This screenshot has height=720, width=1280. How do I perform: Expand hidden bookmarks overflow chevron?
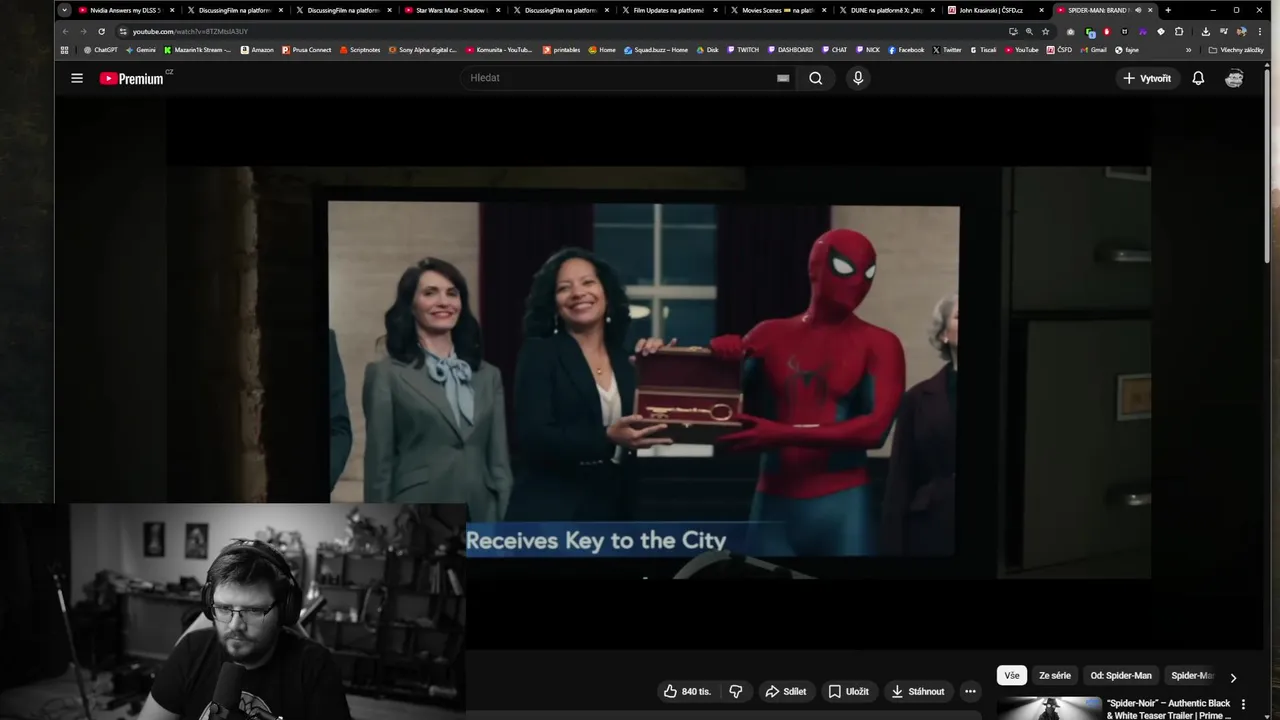pos(1189,50)
